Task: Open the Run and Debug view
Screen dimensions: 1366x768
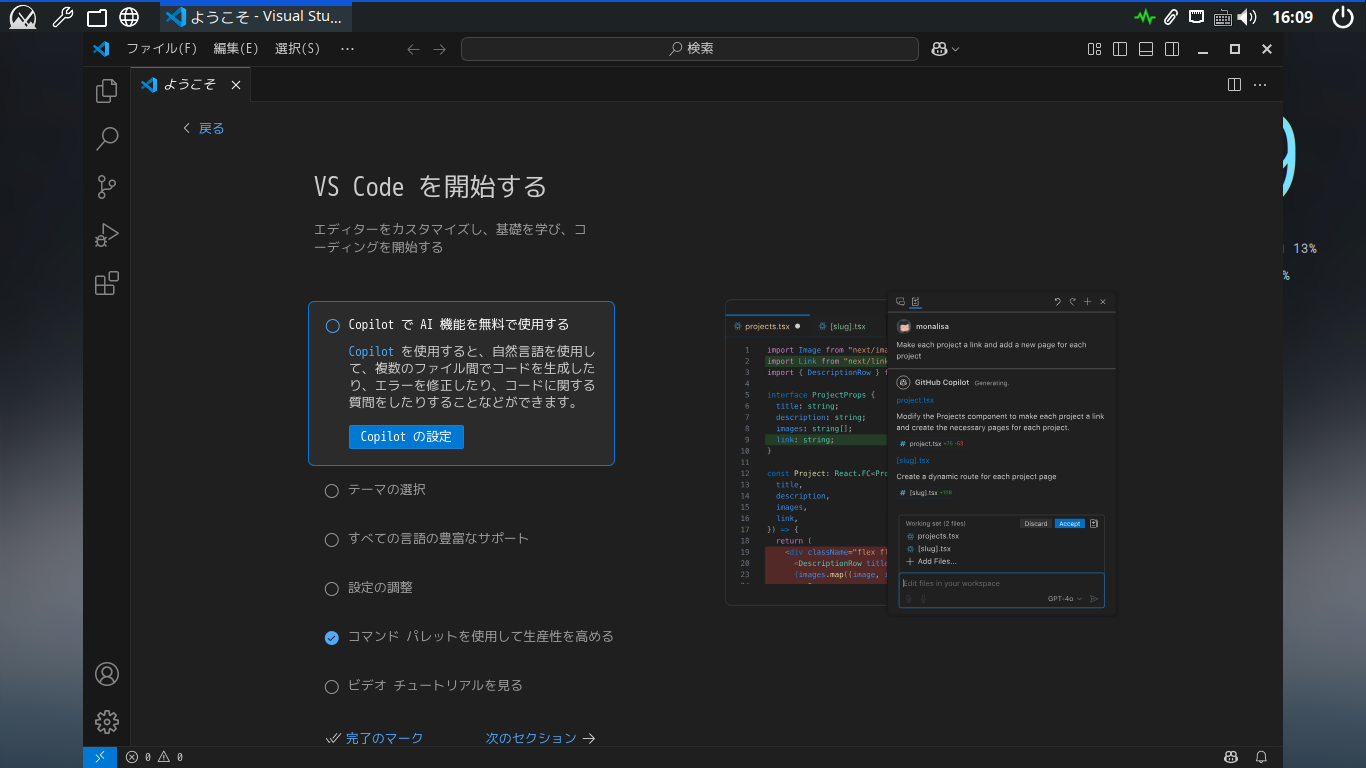Action: click(106, 235)
